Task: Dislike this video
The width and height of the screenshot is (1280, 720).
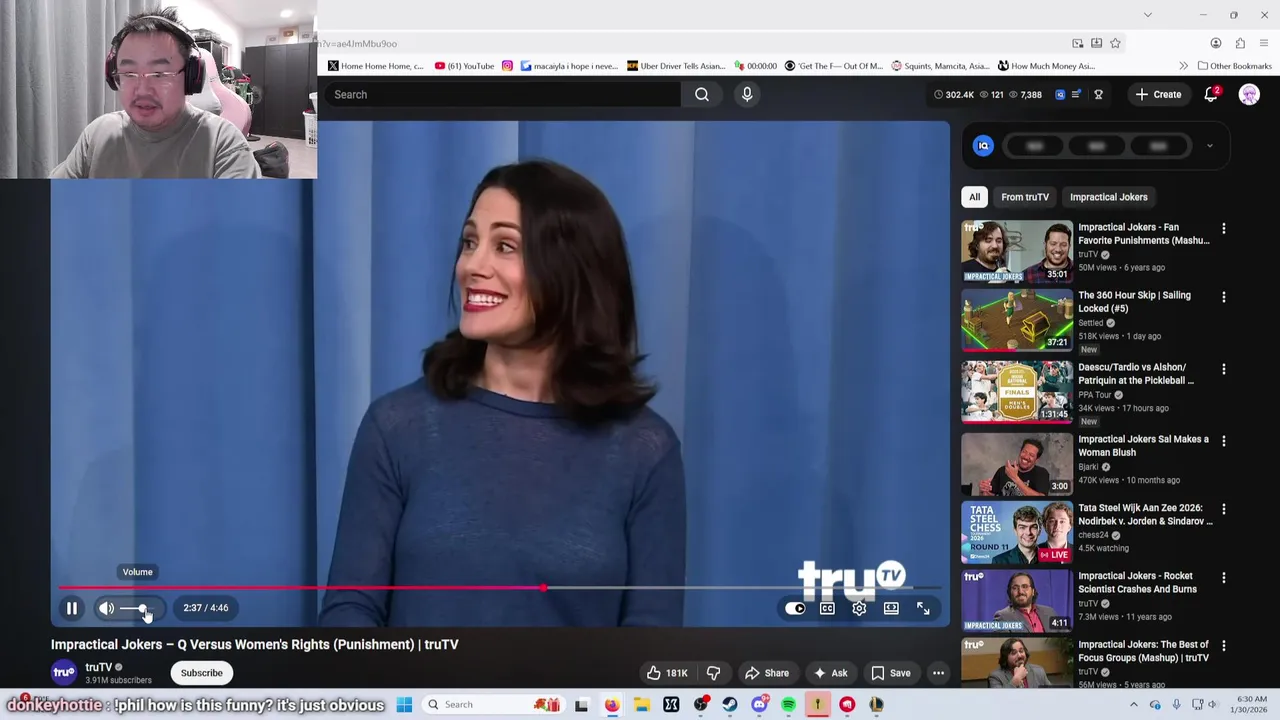Action: click(x=713, y=673)
